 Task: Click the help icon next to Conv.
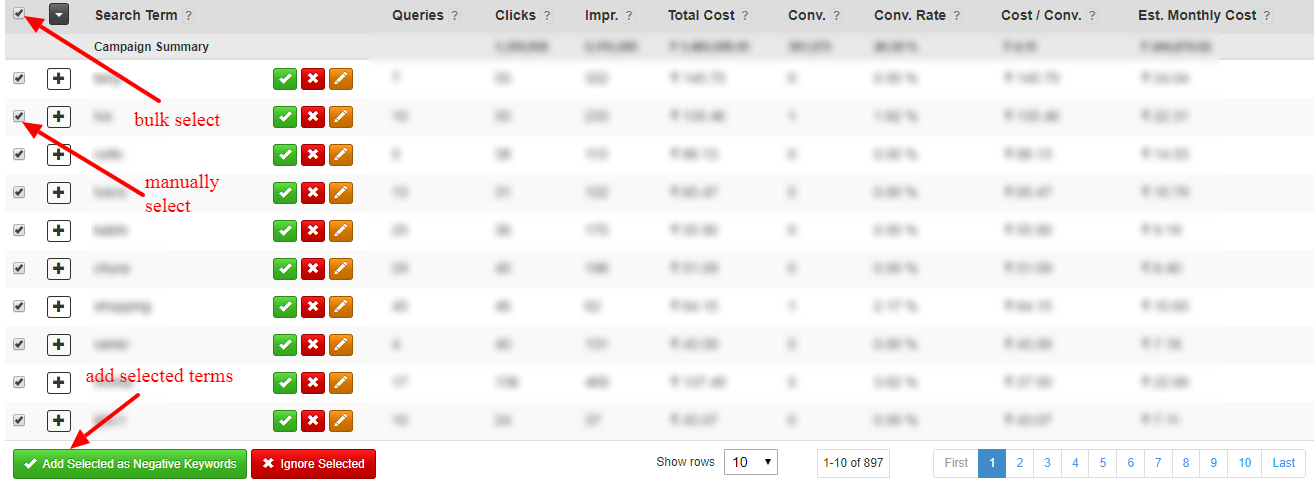click(x=836, y=16)
